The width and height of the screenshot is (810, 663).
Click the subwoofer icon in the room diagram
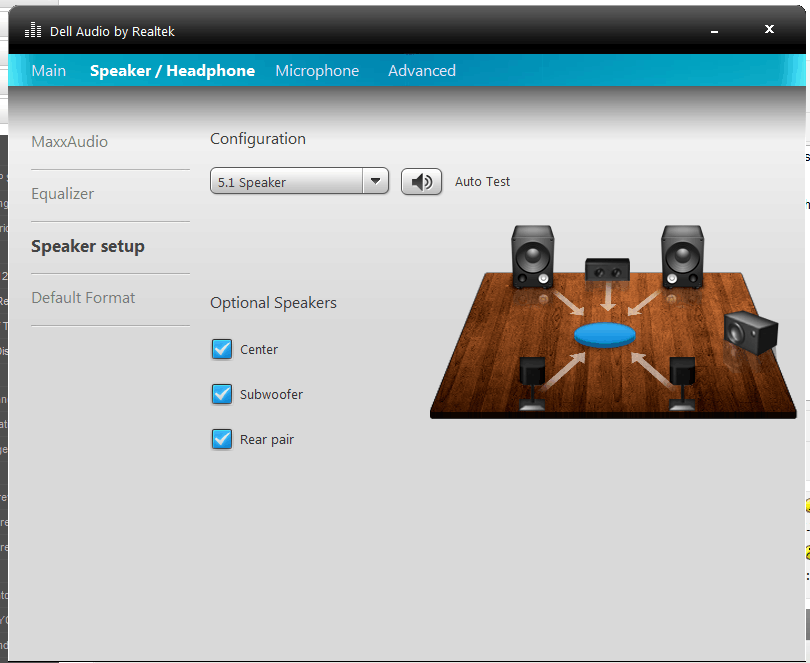tap(751, 333)
